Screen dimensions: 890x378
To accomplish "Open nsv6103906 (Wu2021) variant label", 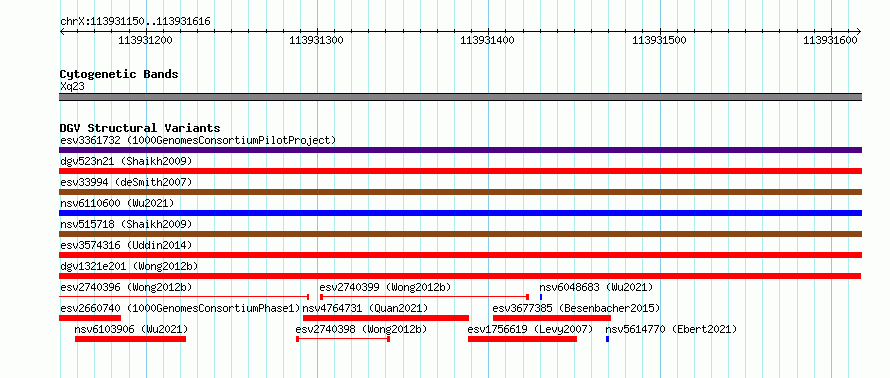I will click(x=131, y=329).
